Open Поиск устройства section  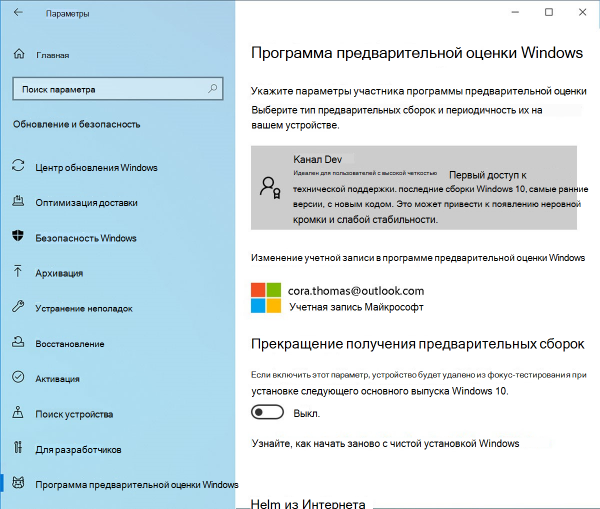click(74, 414)
